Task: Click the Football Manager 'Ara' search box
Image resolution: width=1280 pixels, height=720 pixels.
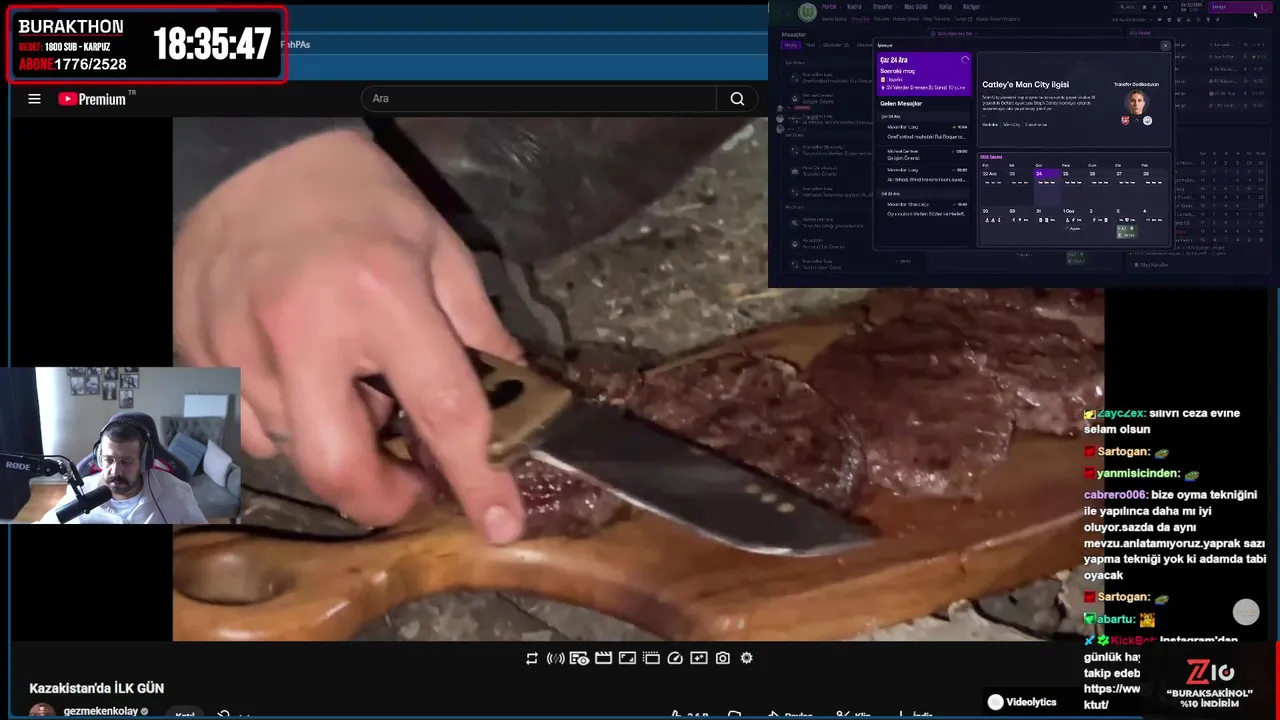Action: pos(1128,7)
